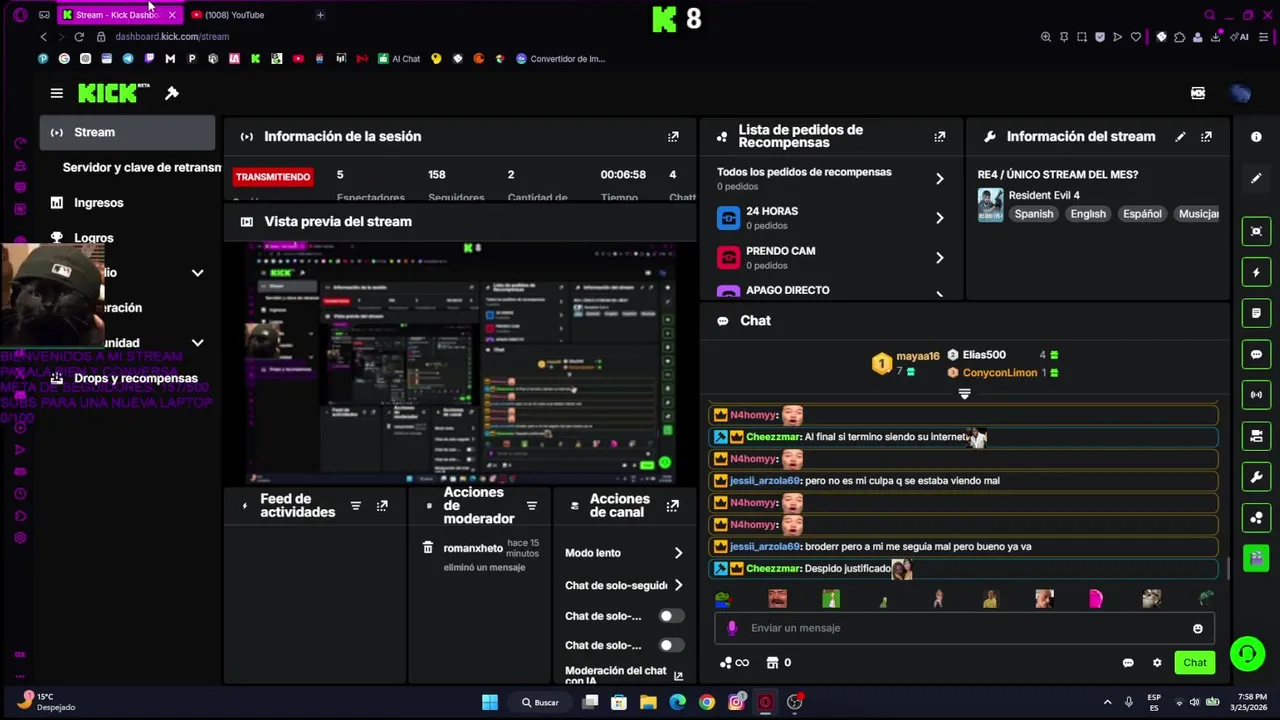Click the stream preview thumbnail
Viewport: 1280px width, 720px height.
point(460,363)
